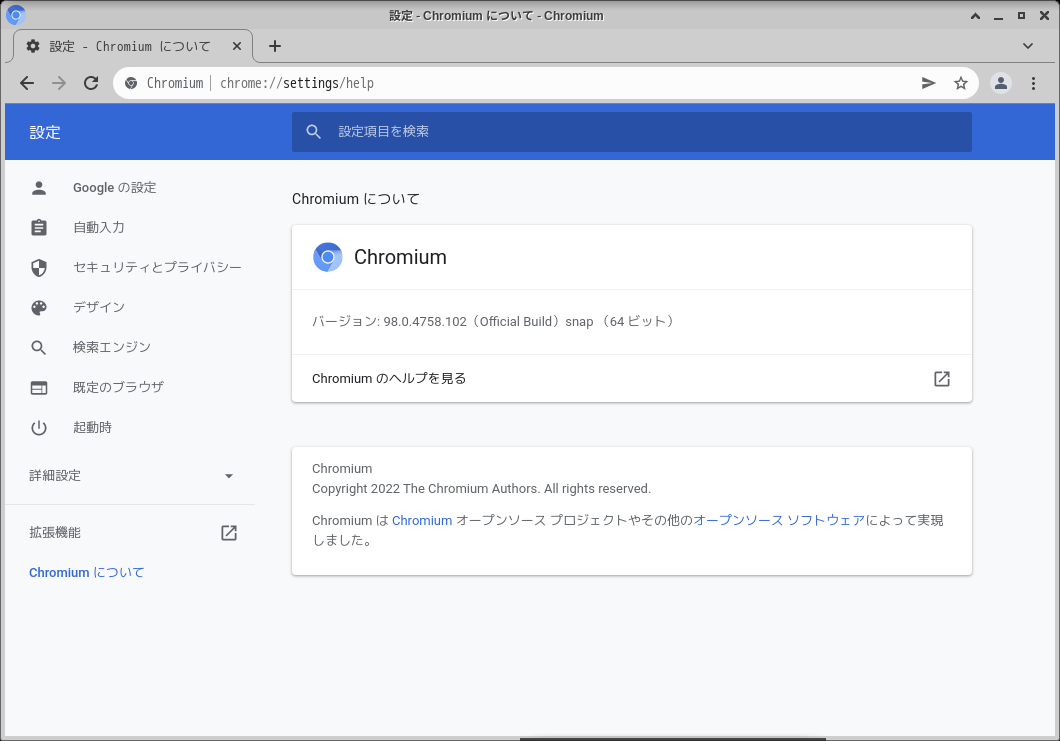Select Chromium について in sidebar

[87, 573]
